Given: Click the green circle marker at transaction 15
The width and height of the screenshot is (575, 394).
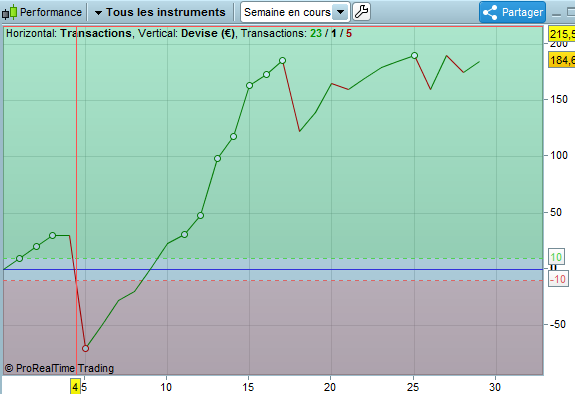Looking at the screenshot, I should pos(249,85).
